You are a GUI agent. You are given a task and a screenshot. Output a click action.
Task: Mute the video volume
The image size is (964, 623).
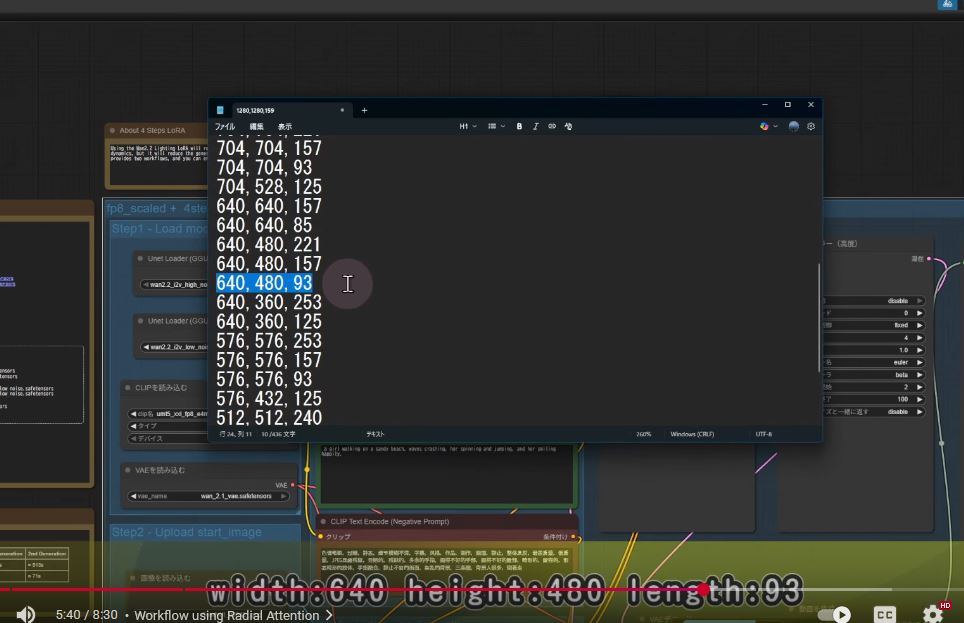tap(25, 614)
